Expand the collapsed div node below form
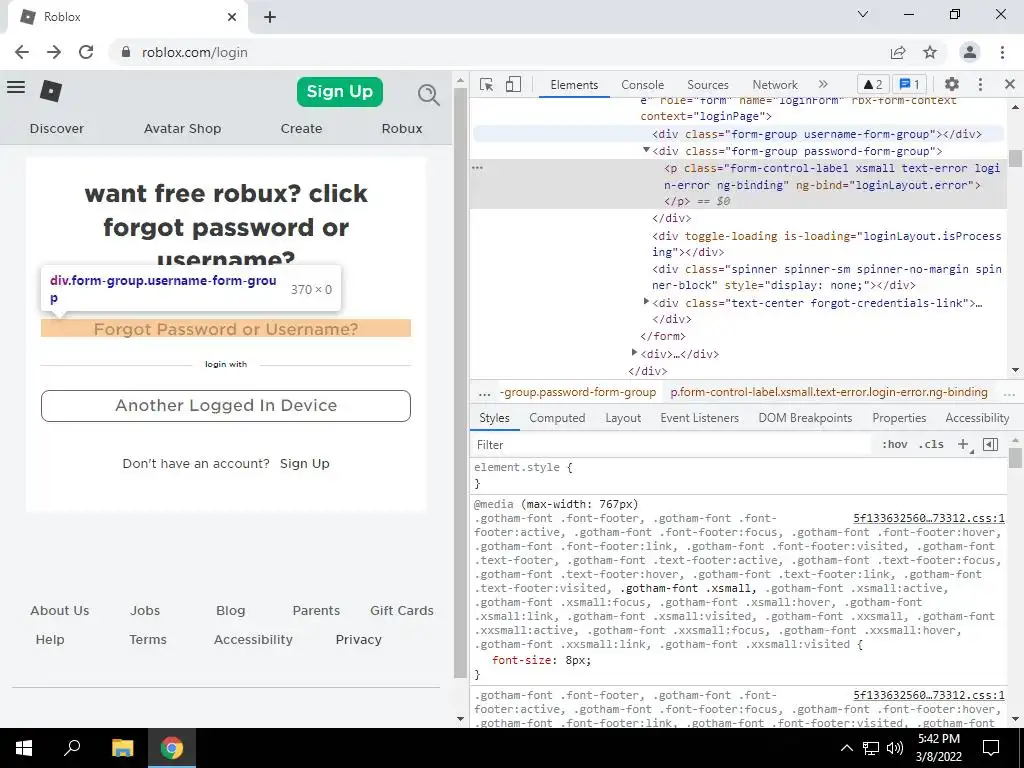Screen dimensions: 1024x768 (x=634, y=353)
